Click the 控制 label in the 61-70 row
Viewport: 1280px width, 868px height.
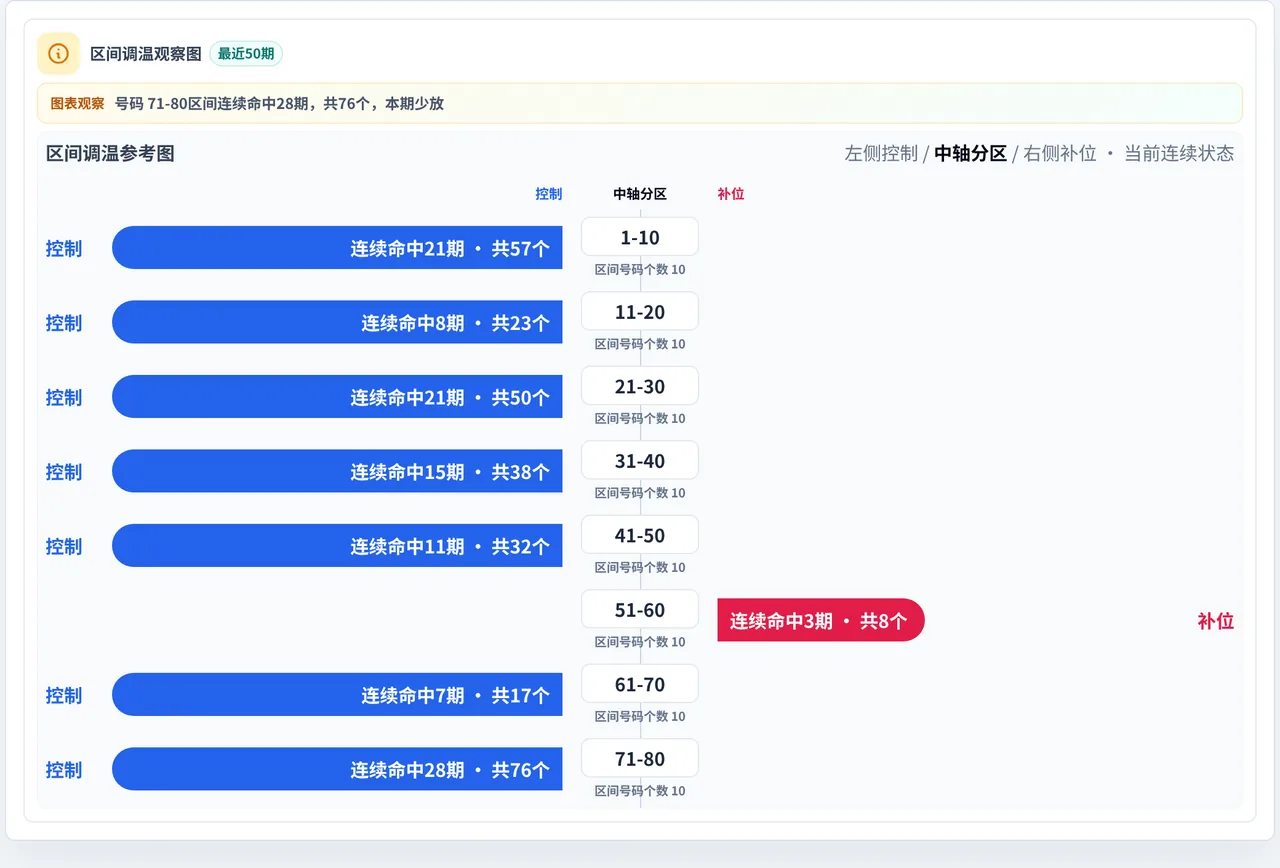coord(64,695)
